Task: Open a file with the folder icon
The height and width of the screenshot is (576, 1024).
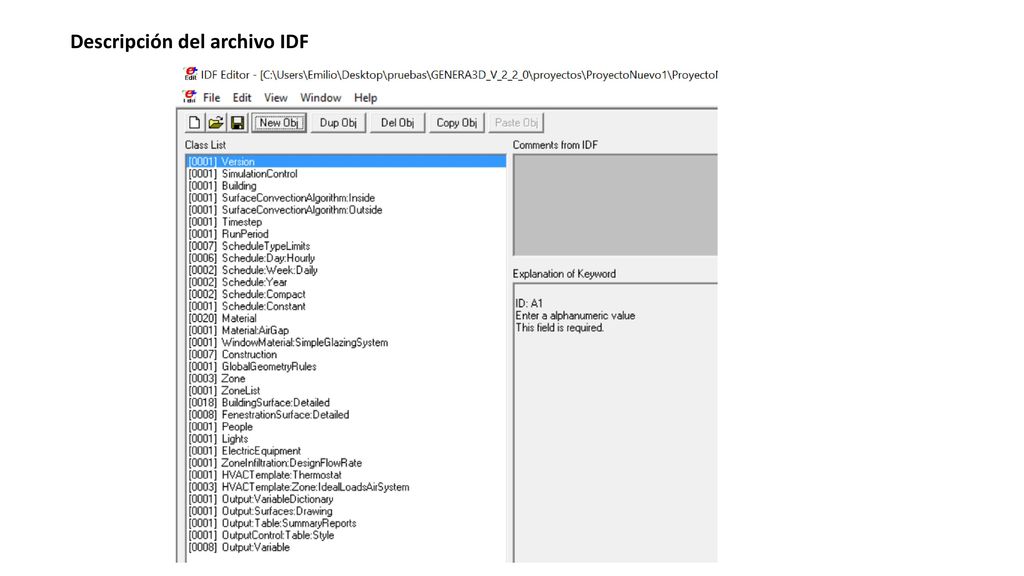Action: (216, 123)
